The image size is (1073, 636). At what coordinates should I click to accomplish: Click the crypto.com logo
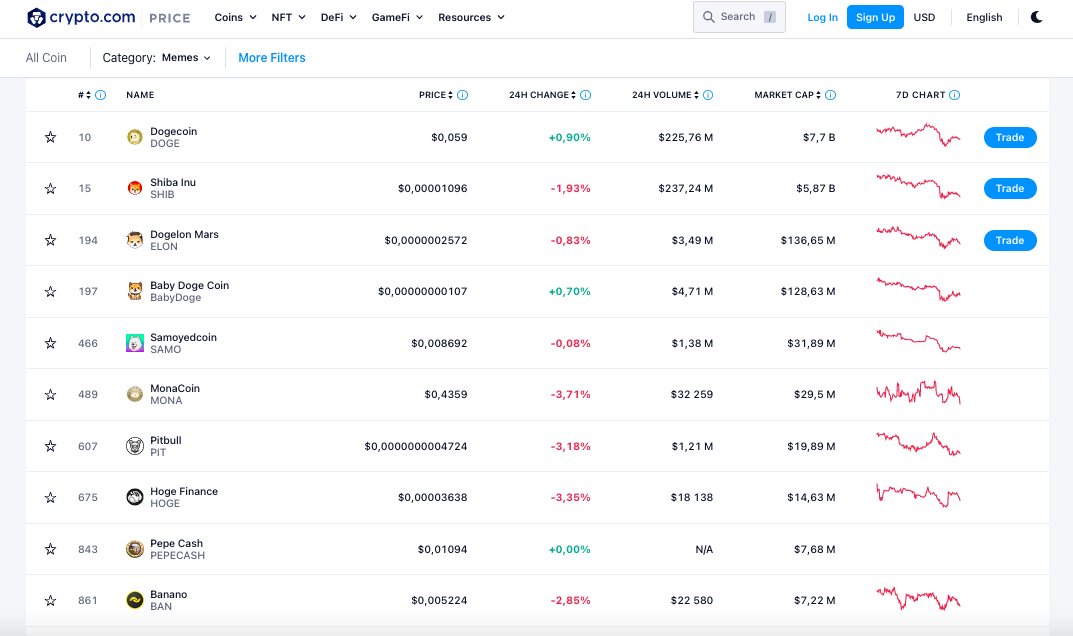pyautogui.click(x=81, y=17)
